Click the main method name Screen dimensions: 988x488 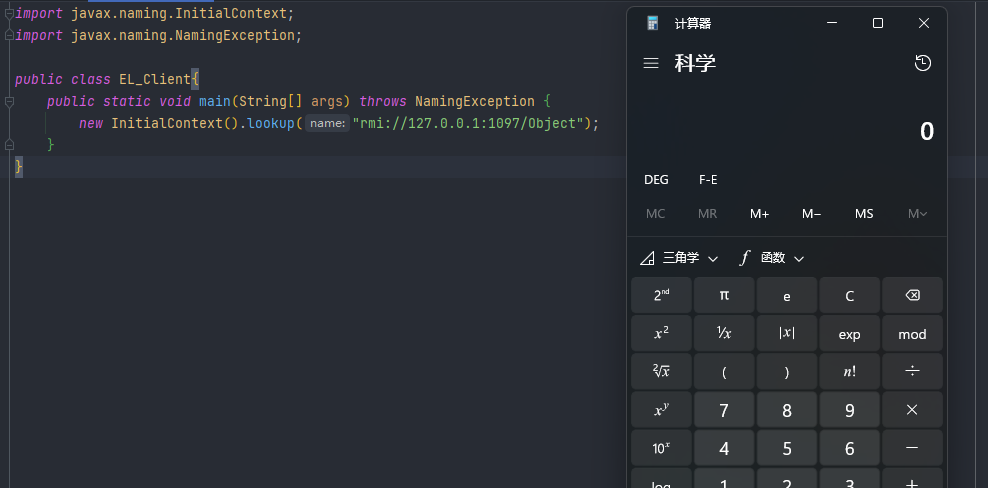[215, 101]
